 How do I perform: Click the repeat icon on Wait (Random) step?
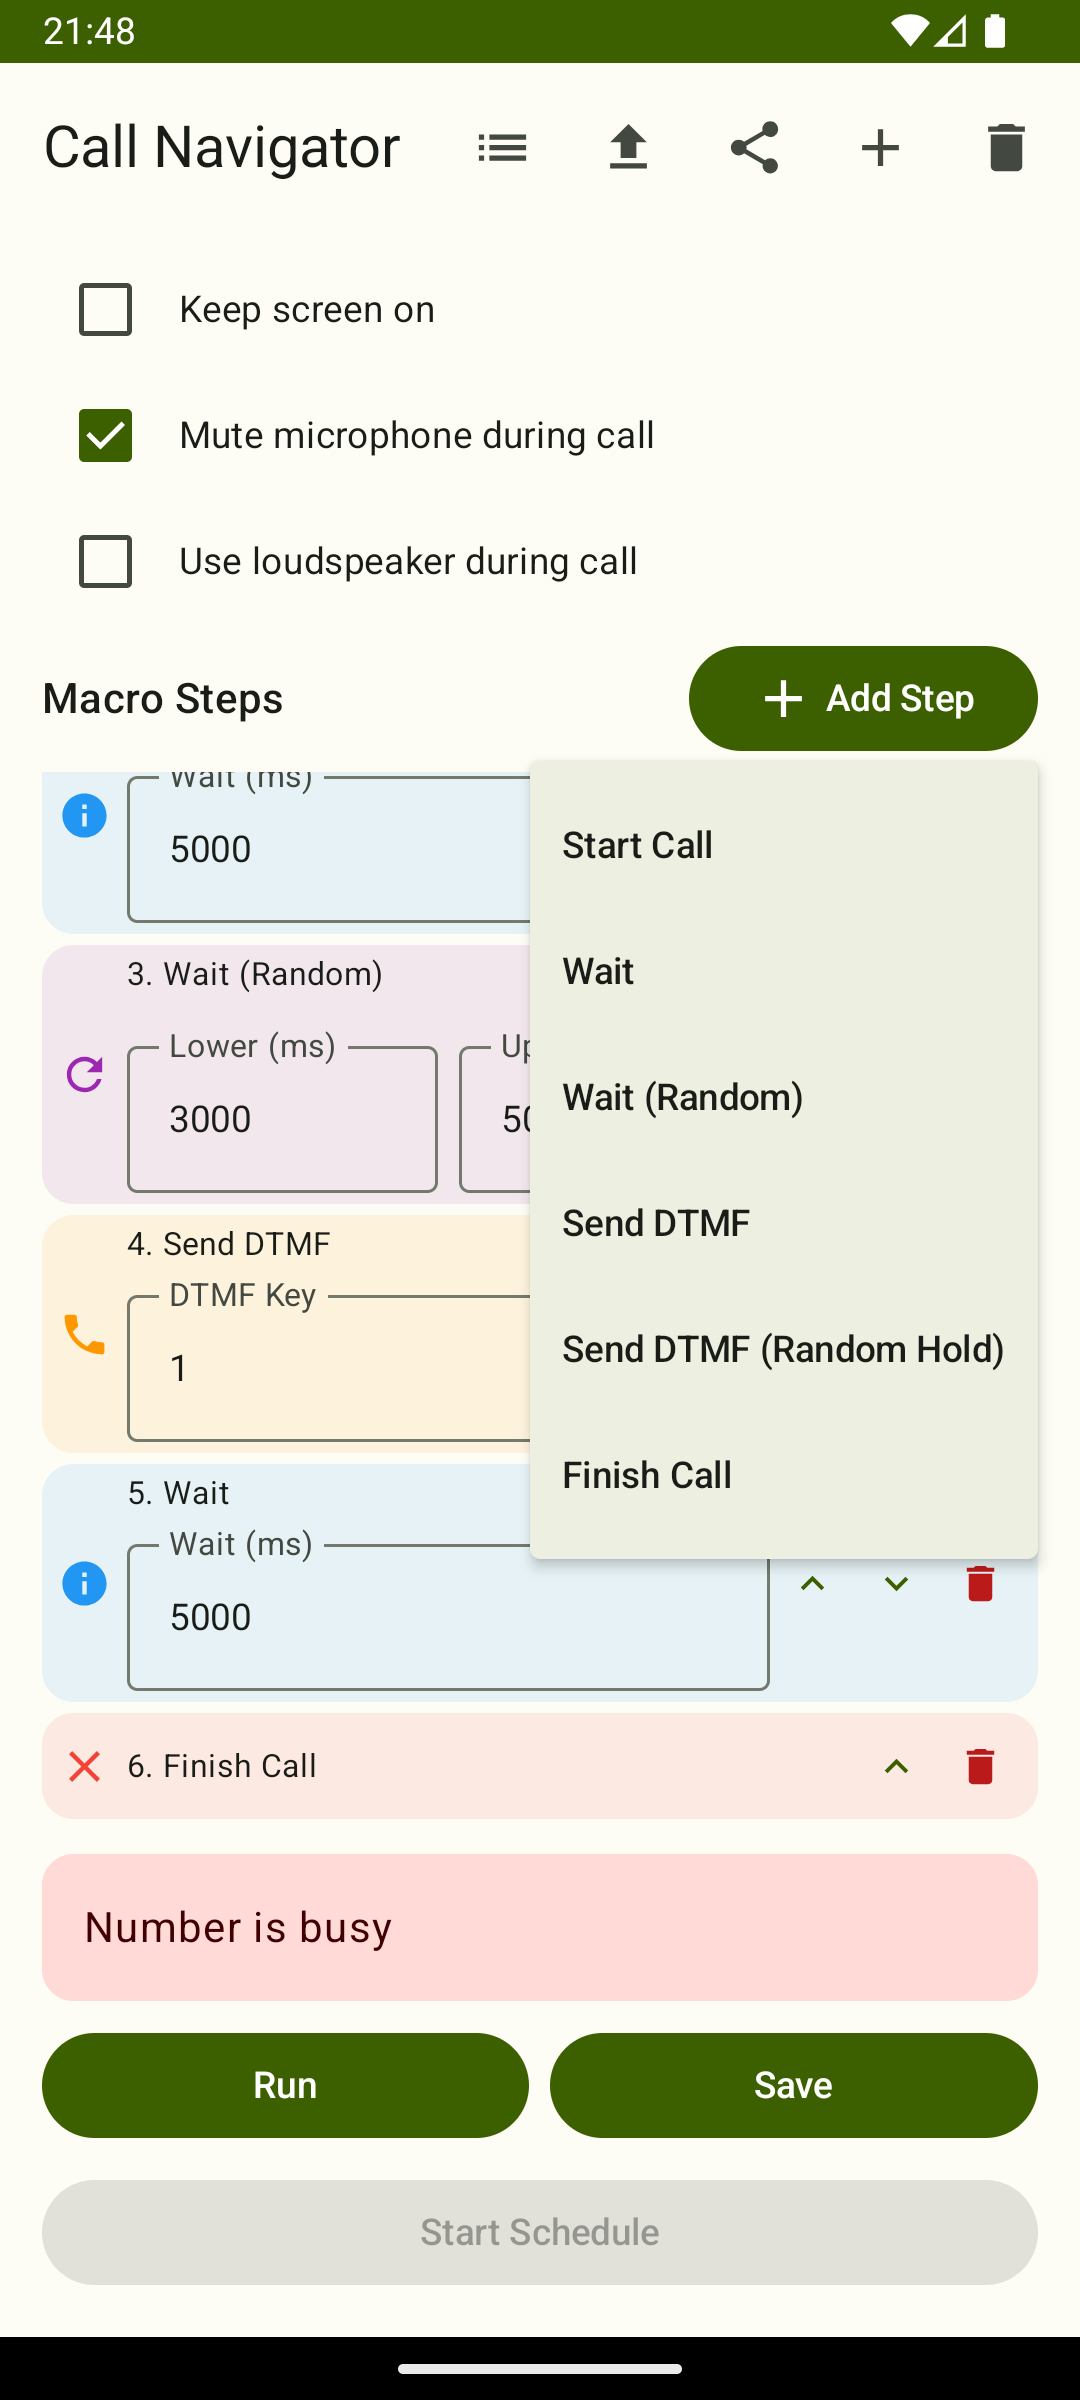85,1073
